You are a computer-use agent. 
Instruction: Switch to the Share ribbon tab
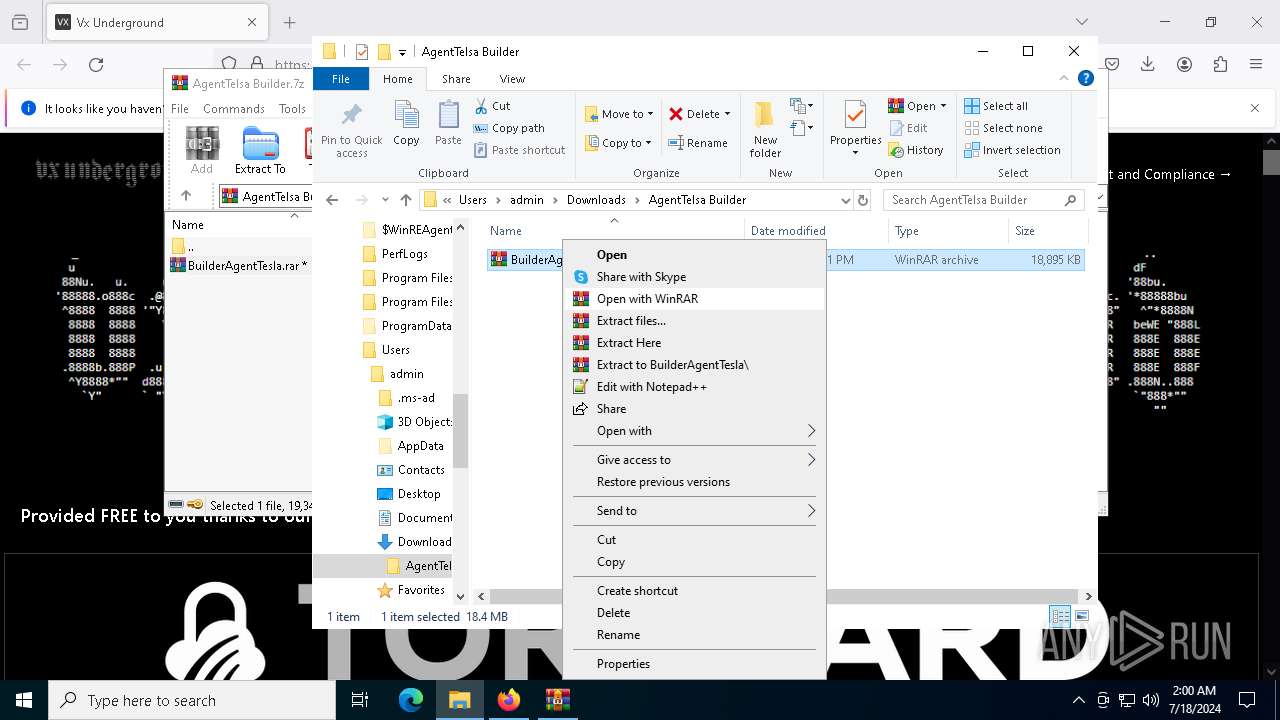click(456, 79)
